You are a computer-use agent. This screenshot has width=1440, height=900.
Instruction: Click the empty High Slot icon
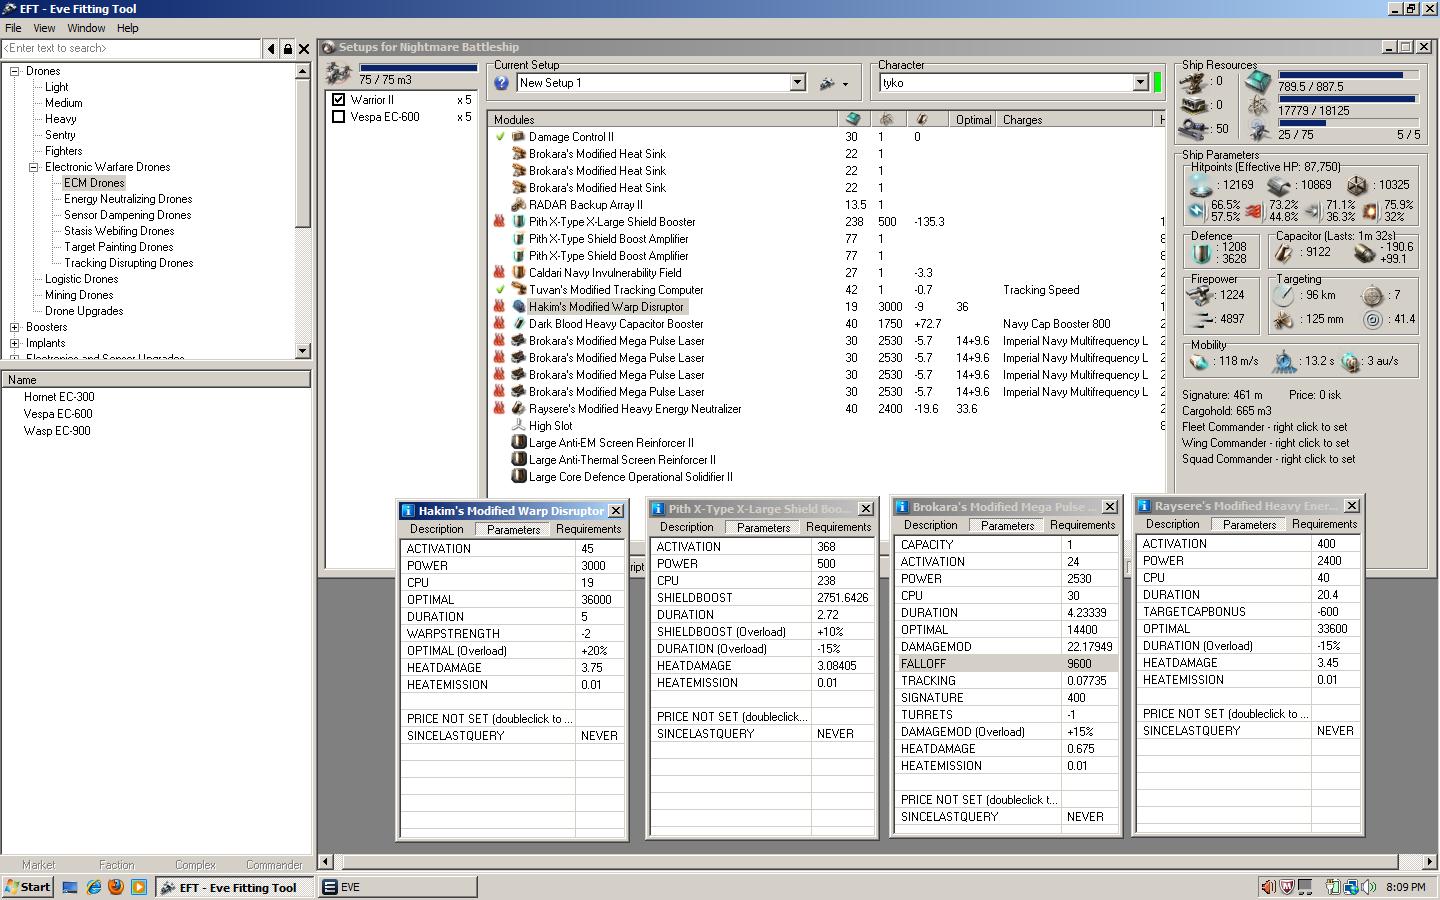pyautogui.click(x=518, y=426)
